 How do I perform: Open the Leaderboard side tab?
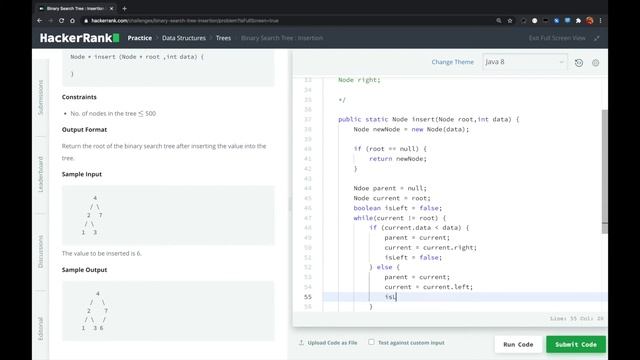pyautogui.click(x=40, y=174)
